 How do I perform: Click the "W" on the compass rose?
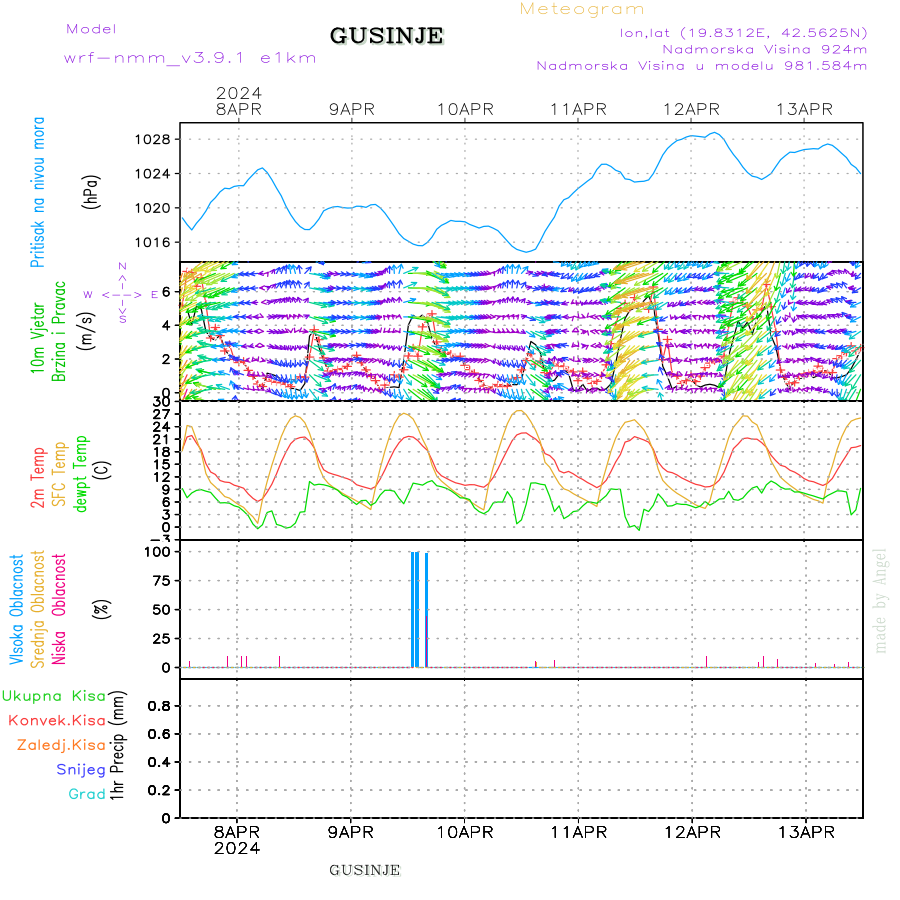click(x=88, y=294)
